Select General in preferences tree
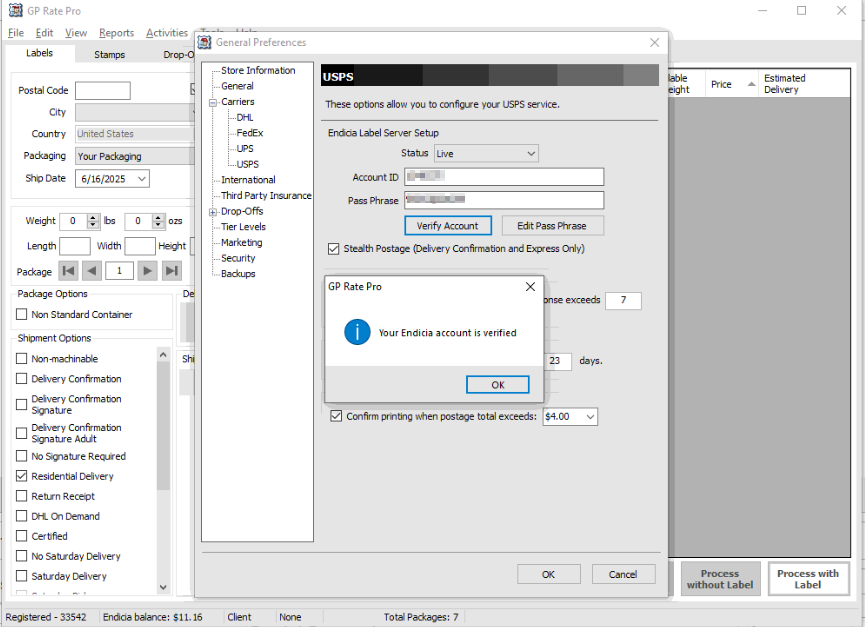The width and height of the screenshot is (865, 627). tap(237, 86)
